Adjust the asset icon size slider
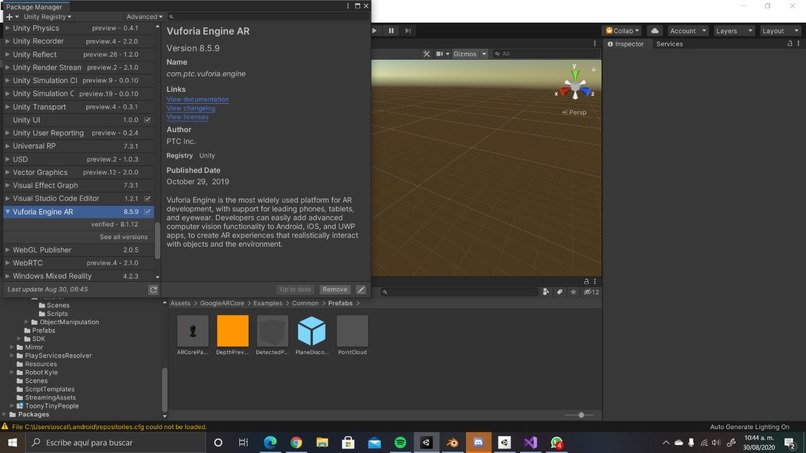The width and height of the screenshot is (806, 453). 581,415
